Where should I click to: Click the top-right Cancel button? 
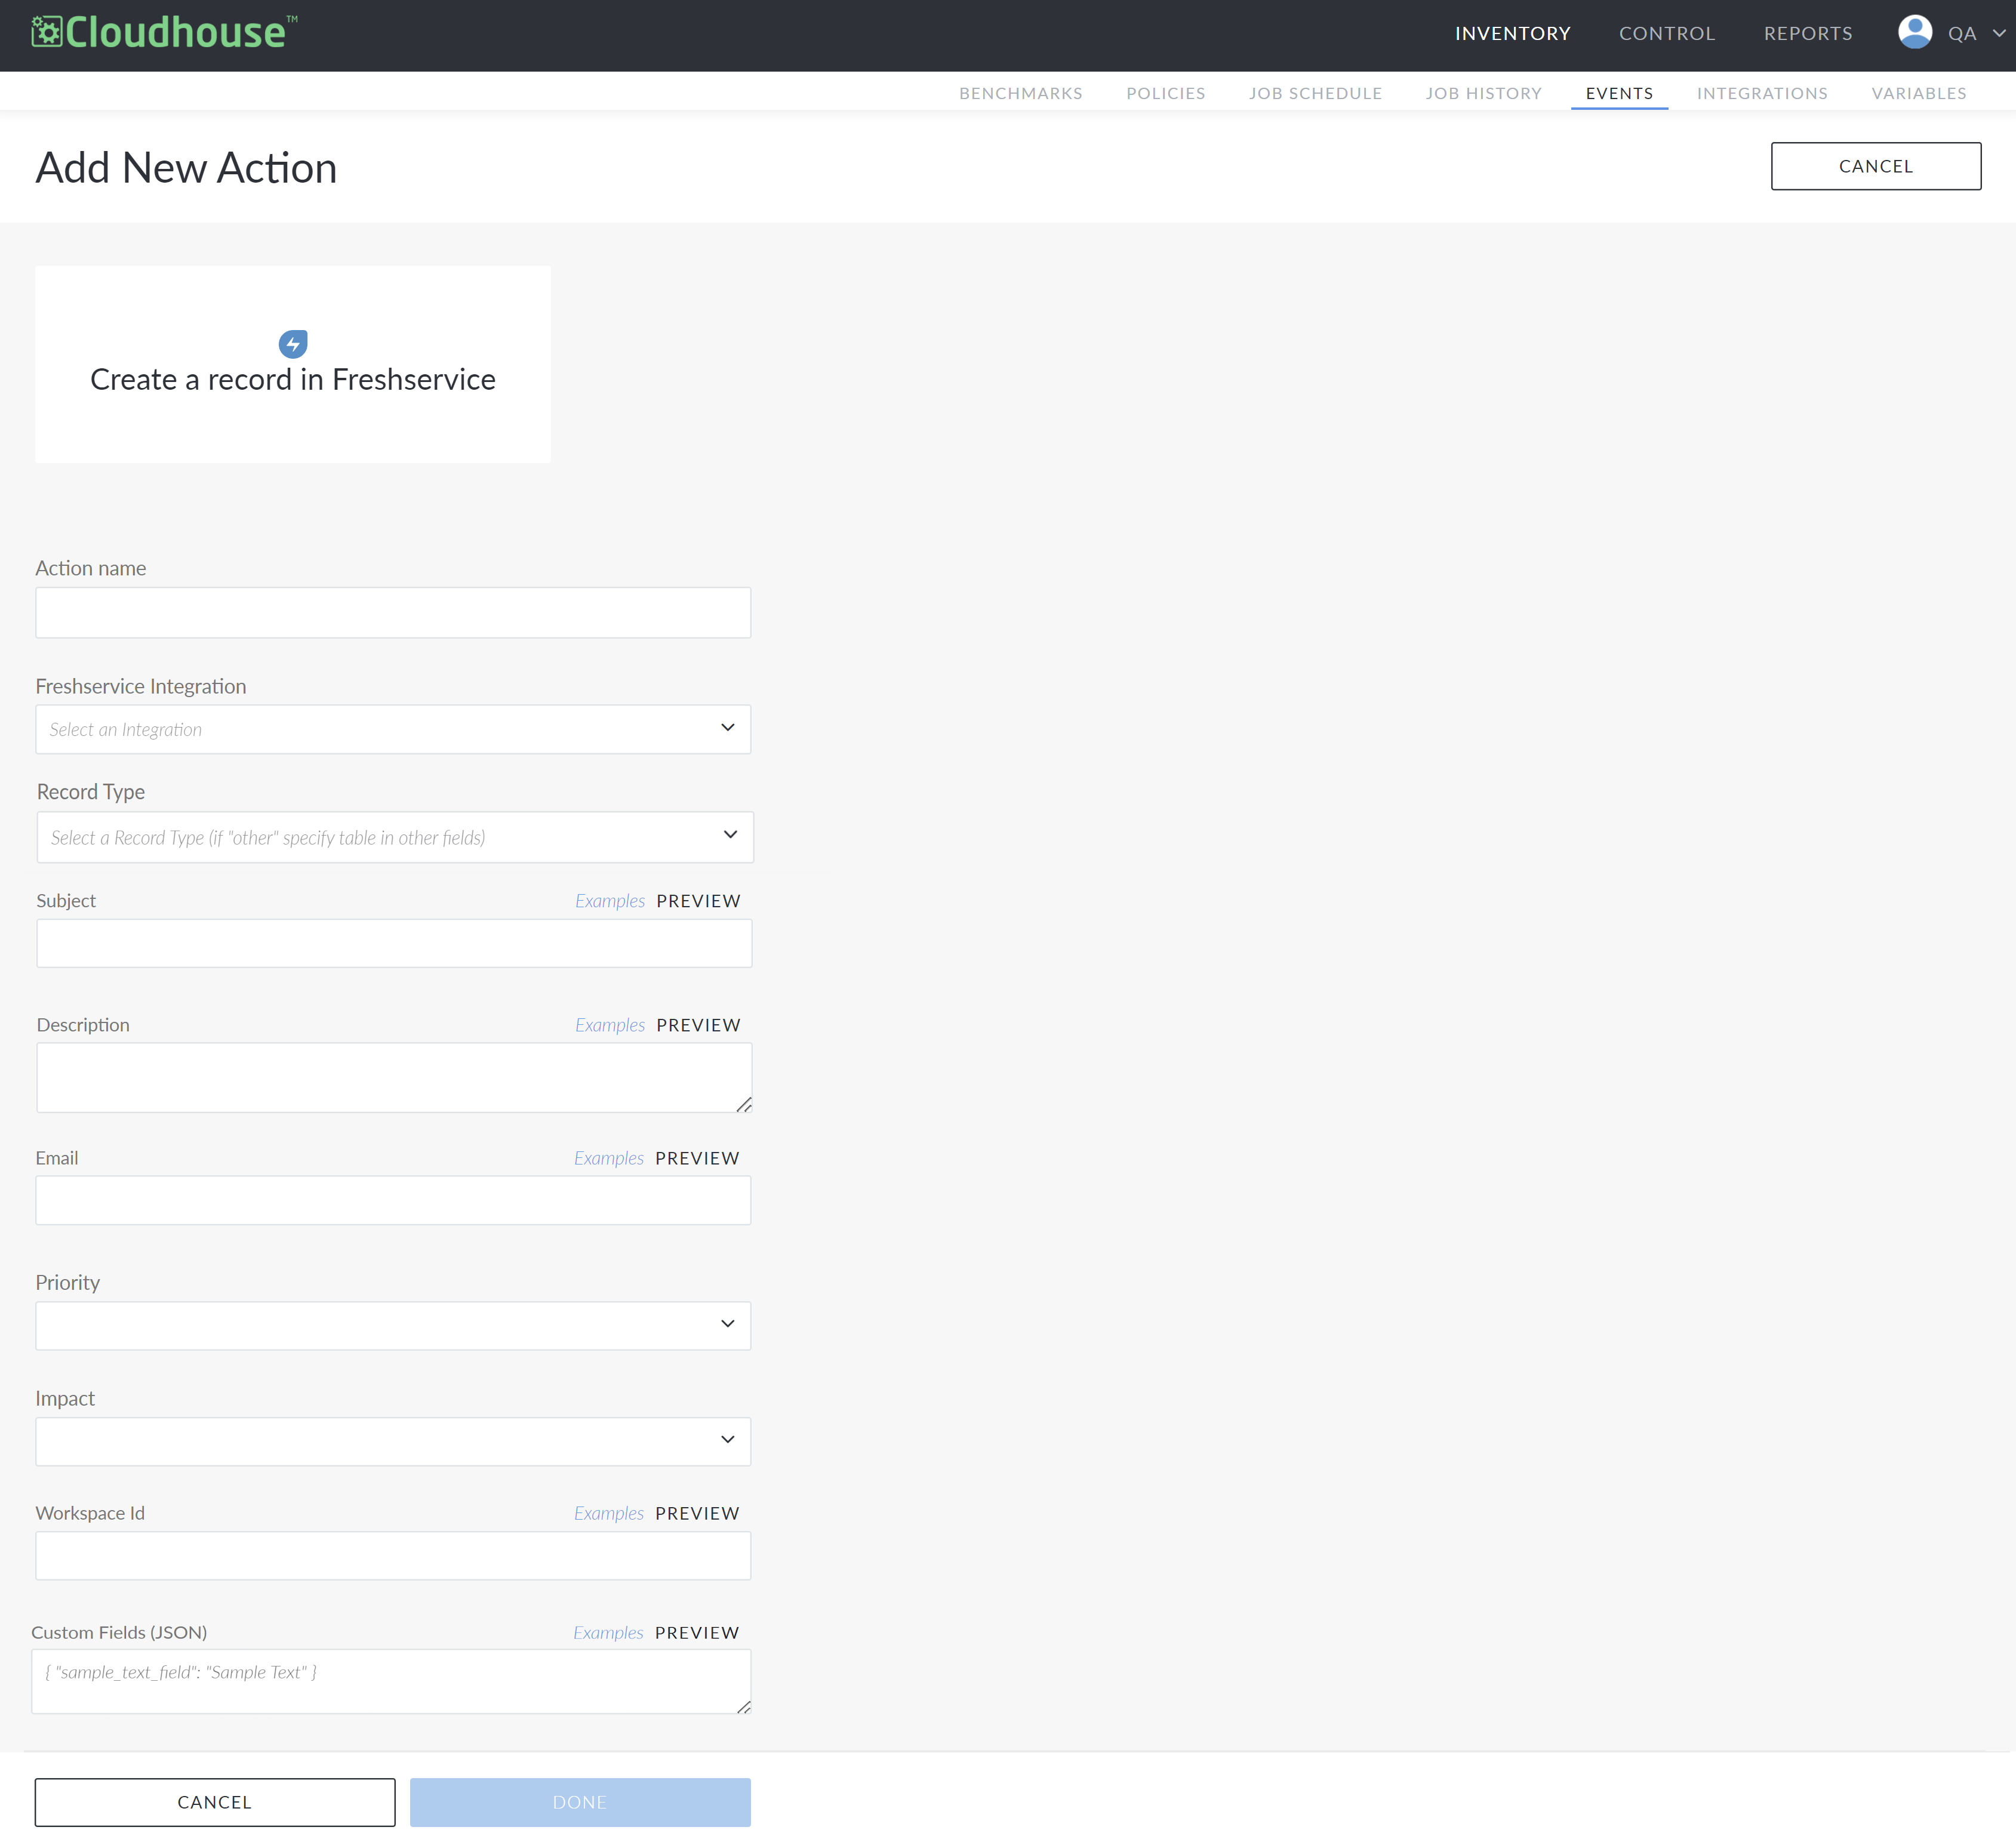[1875, 166]
